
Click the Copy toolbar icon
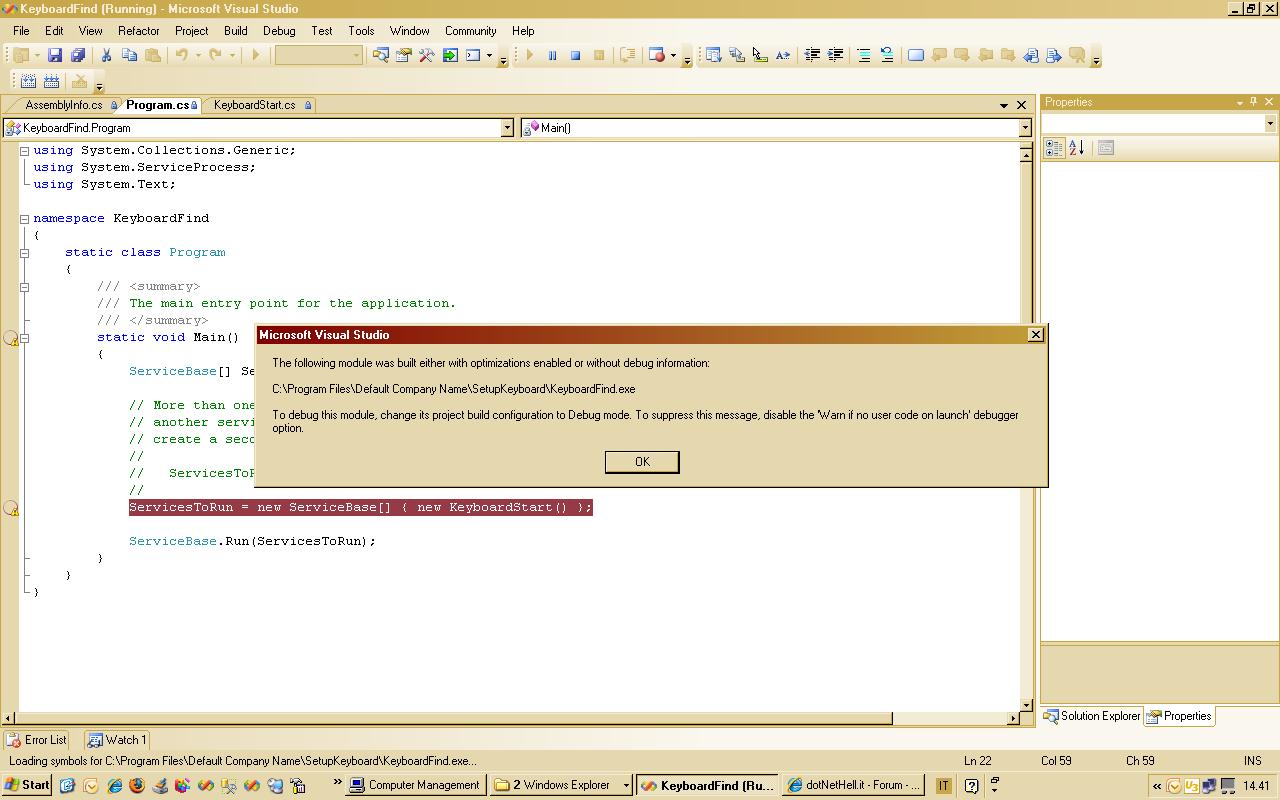(129, 55)
